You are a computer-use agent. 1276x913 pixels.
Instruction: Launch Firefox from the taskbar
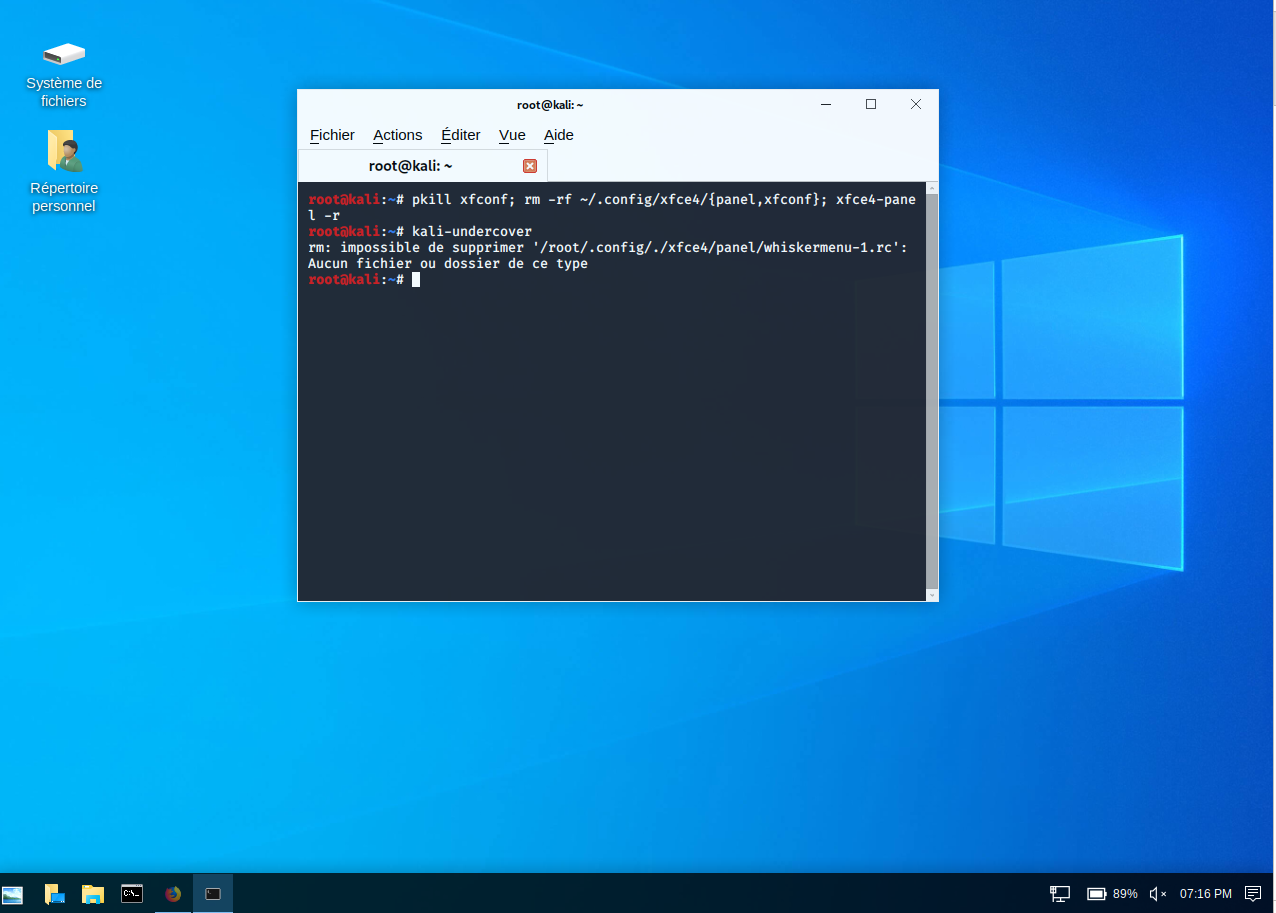173,894
